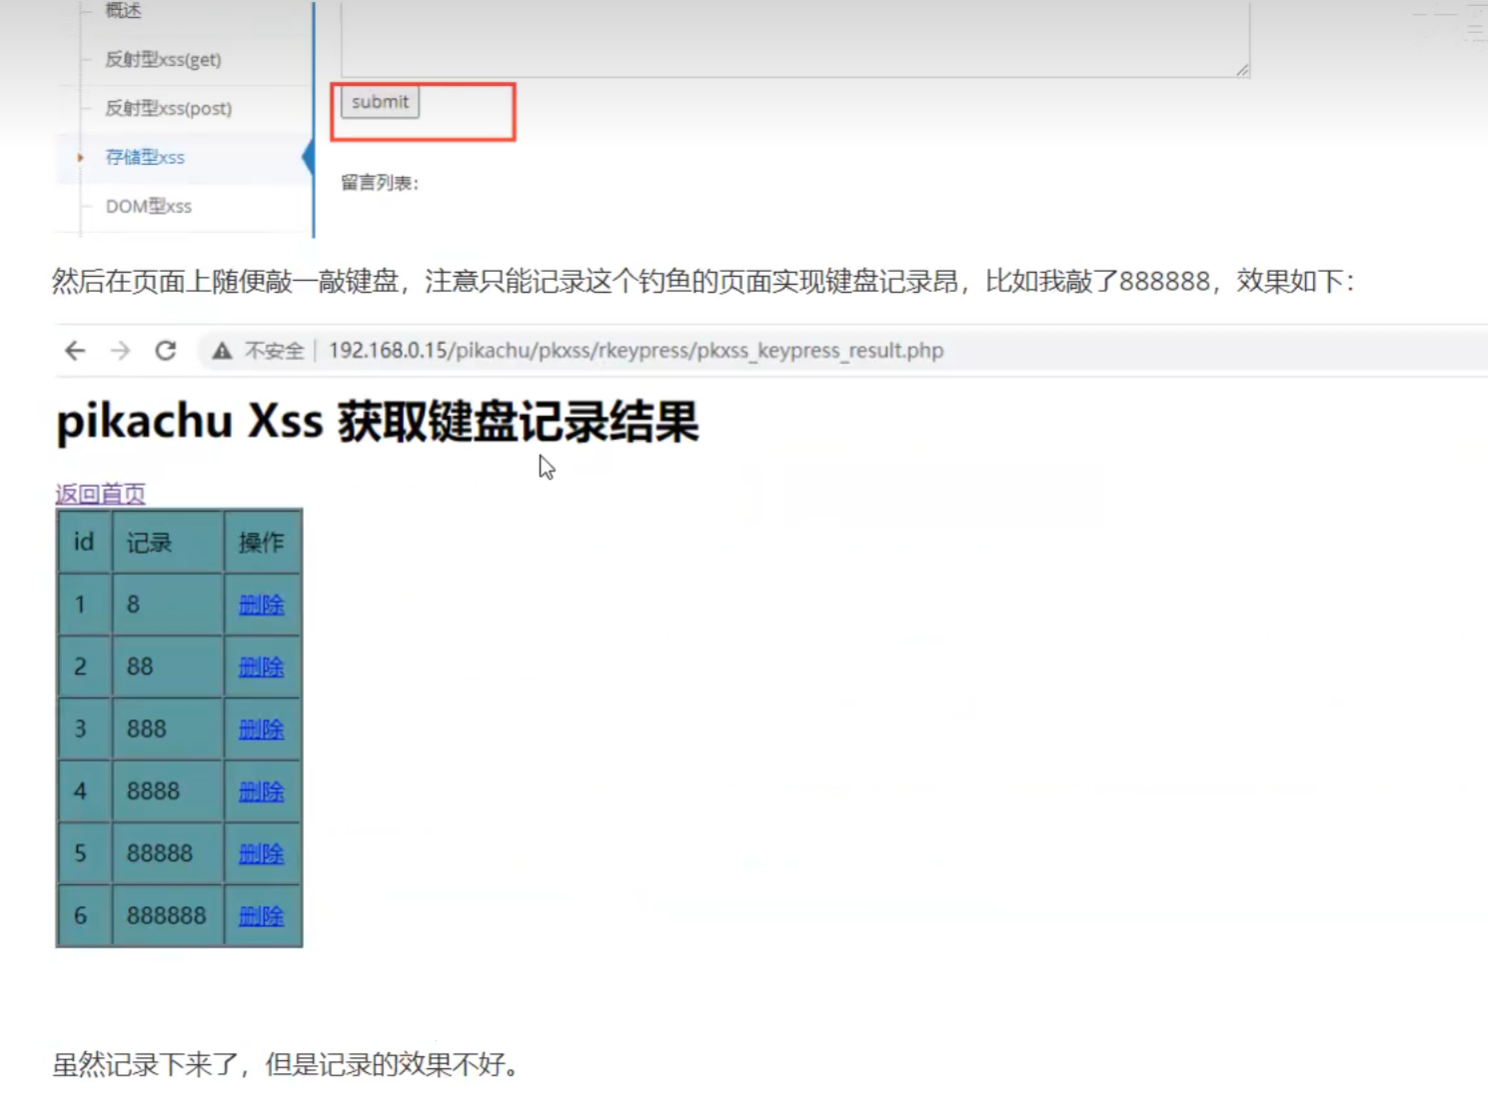Delete the record with id 3
This screenshot has height=1097, width=1488.
point(261,729)
